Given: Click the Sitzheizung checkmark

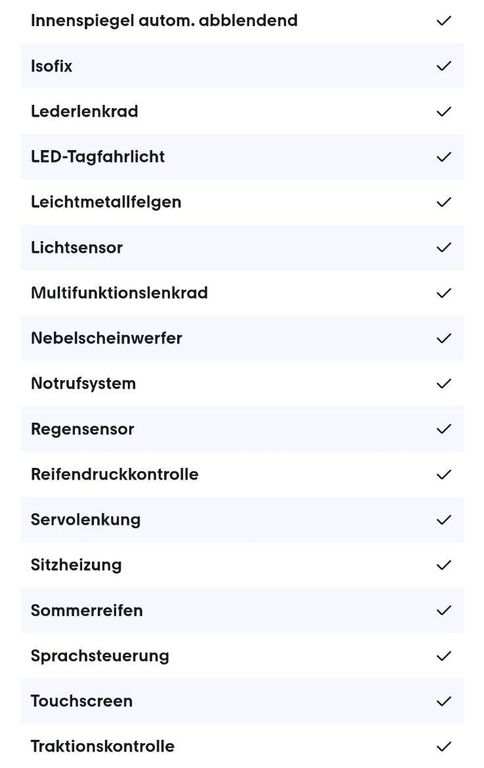Looking at the screenshot, I should click(443, 565).
